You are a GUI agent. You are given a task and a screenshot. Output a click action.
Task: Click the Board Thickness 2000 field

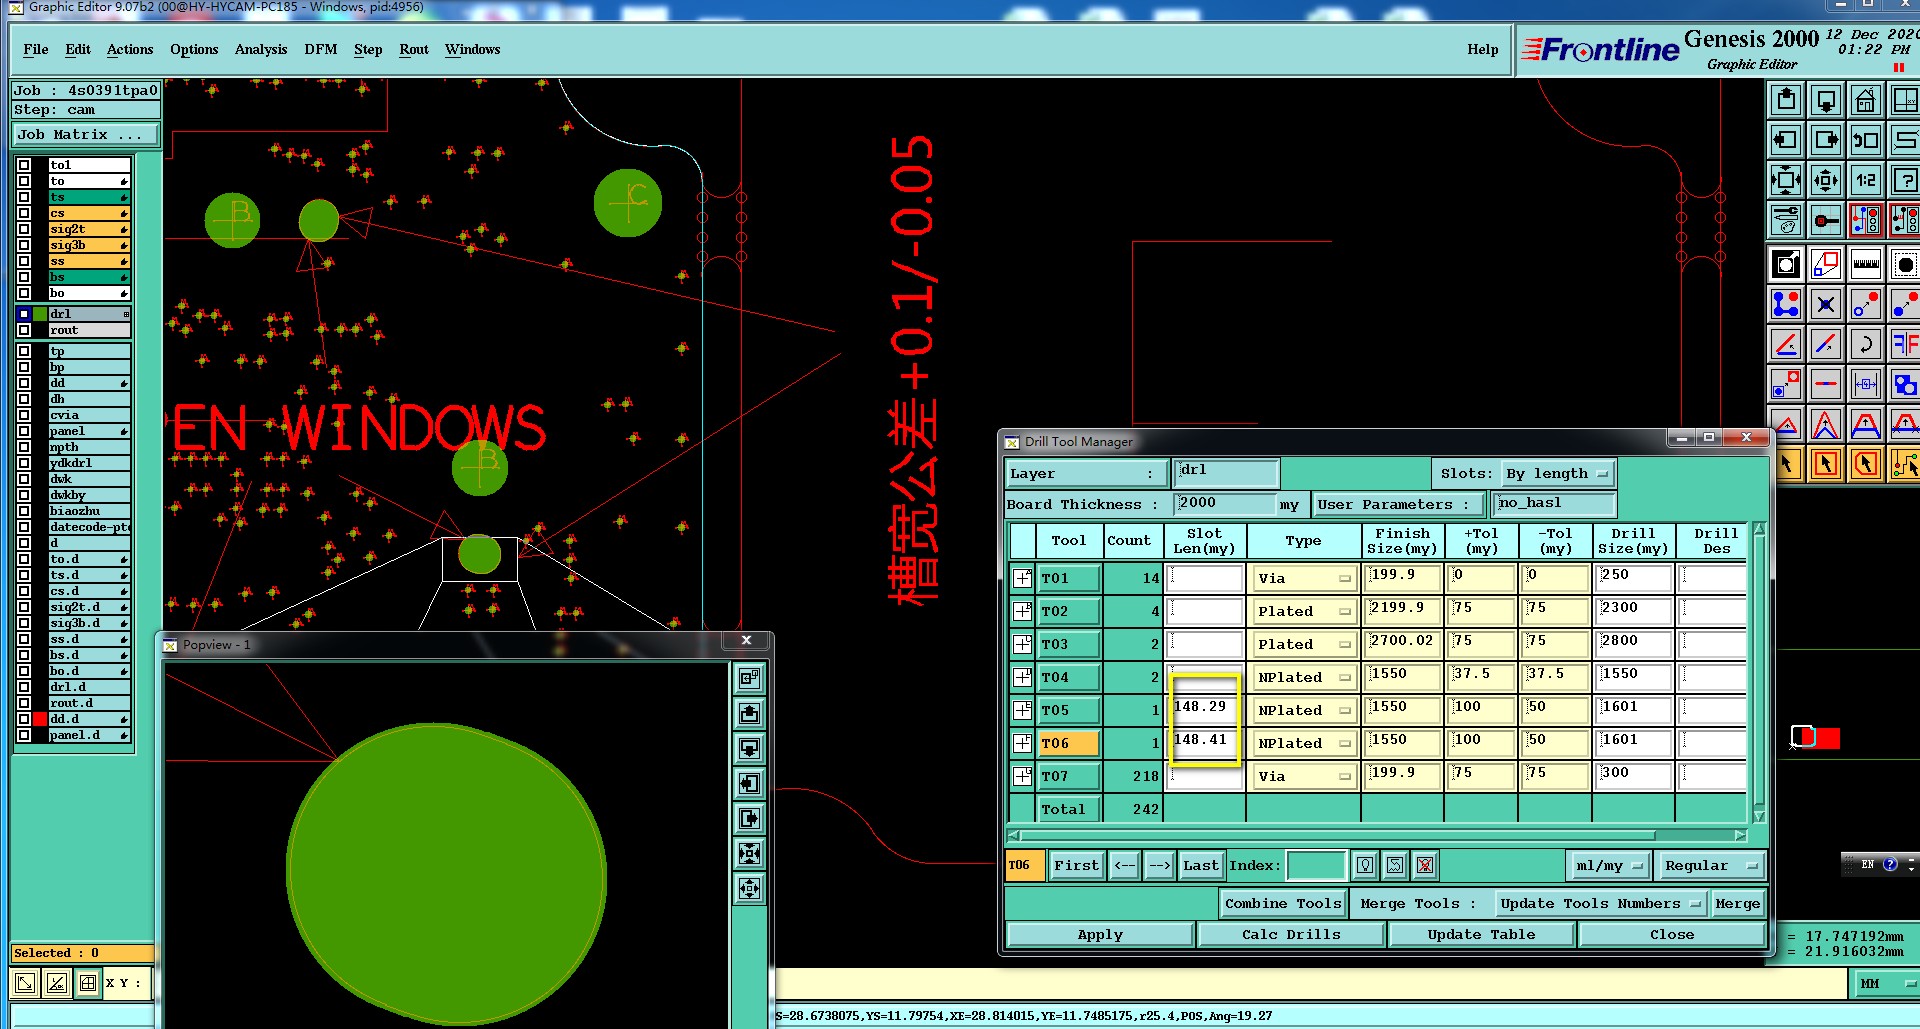tap(1225, 503)
